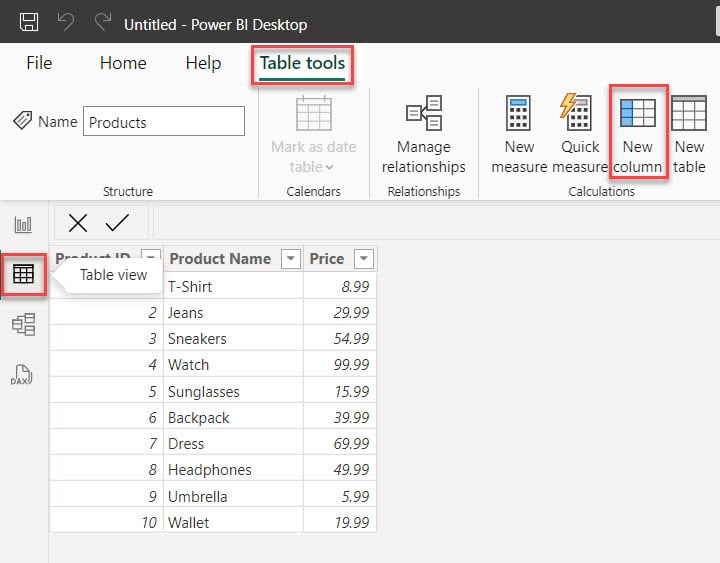
Task: Select the T-Shirt cell
Action: click(233, 287)
